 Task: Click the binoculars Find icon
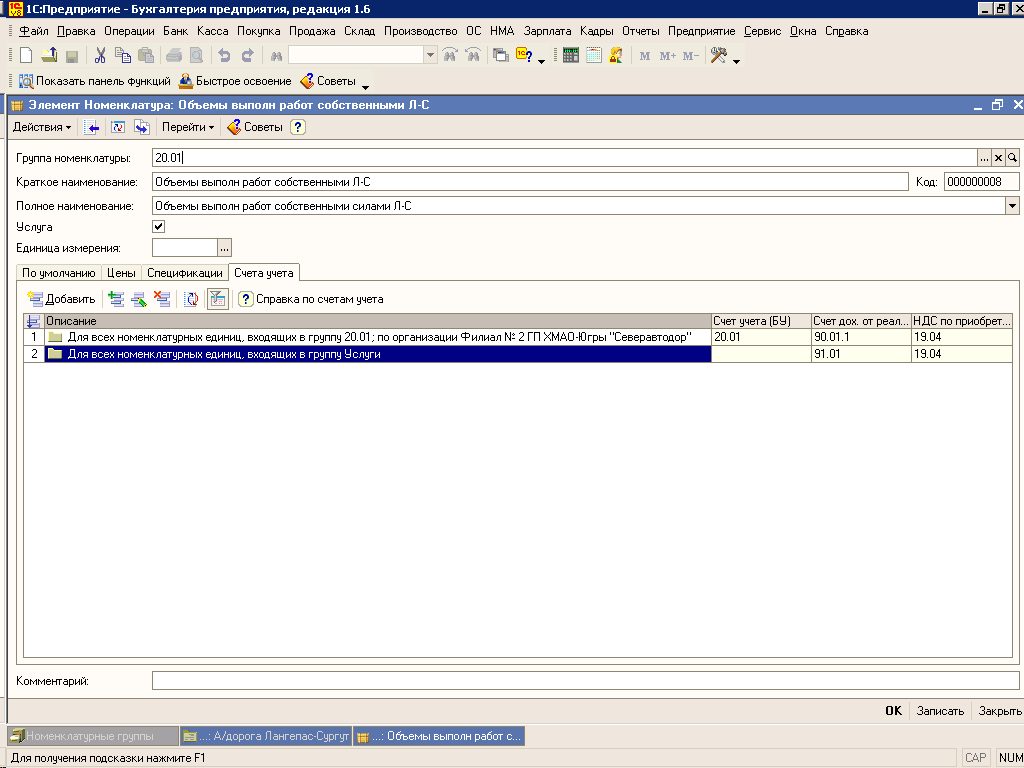click(276, 56)
